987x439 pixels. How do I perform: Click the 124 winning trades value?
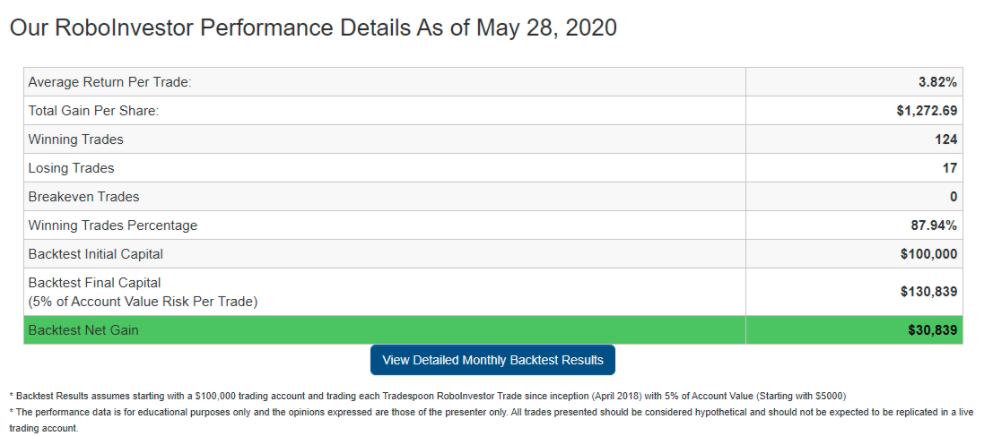point(946,140)
